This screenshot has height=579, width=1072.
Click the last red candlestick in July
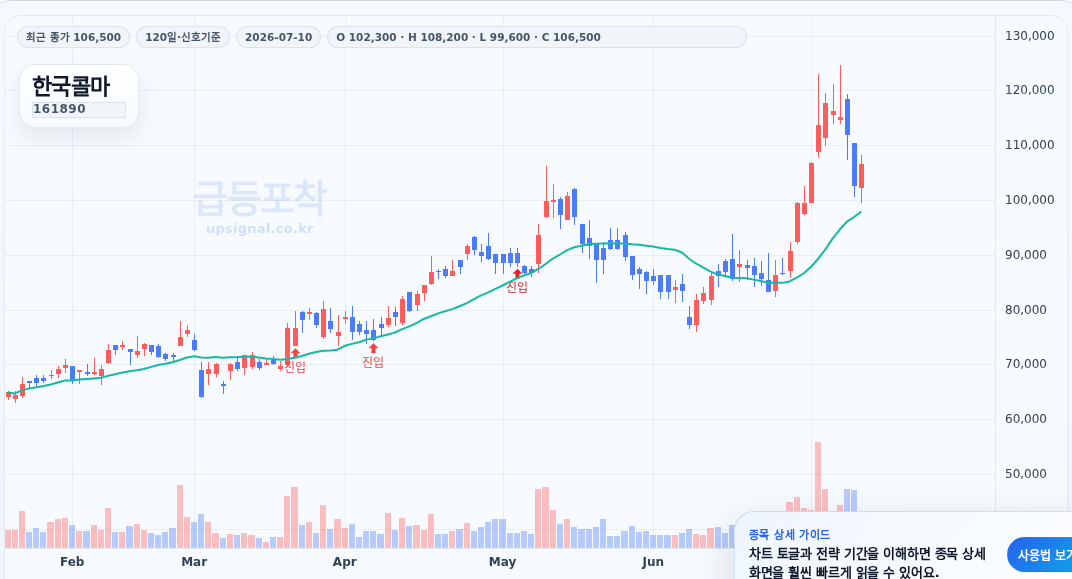[x=861, y=176]
